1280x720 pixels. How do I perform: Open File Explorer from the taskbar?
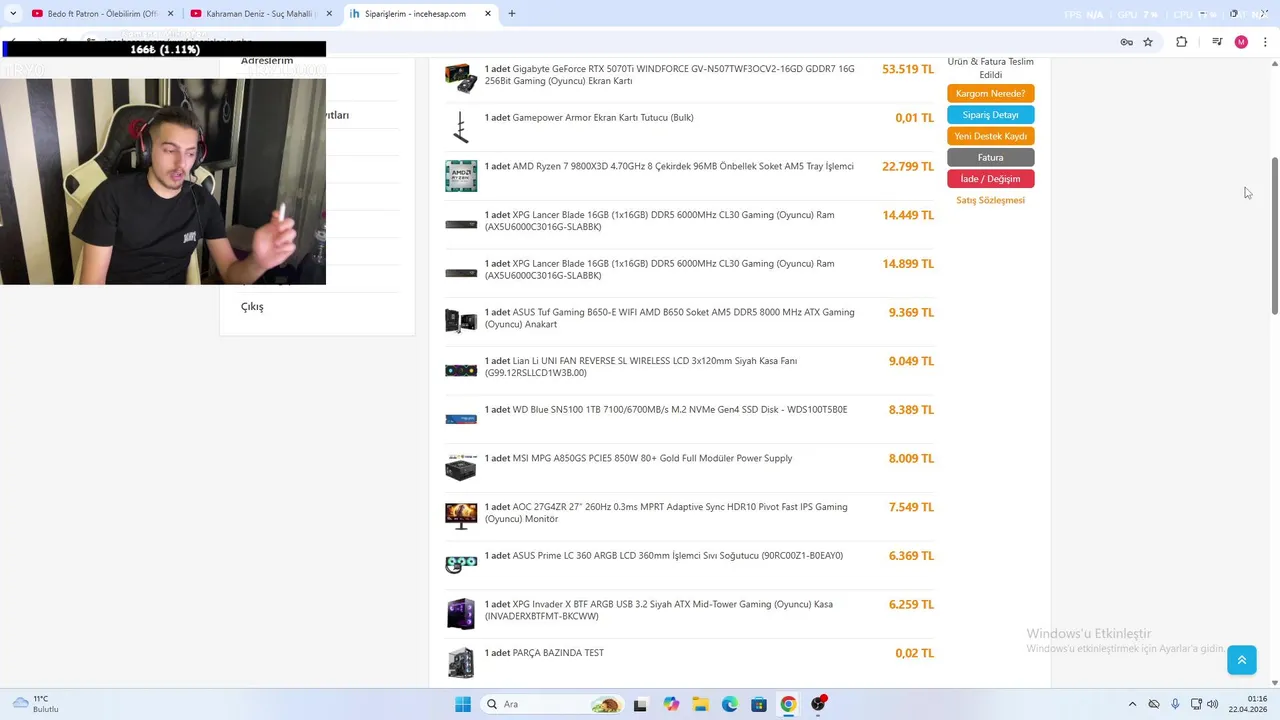coord(700,704)
